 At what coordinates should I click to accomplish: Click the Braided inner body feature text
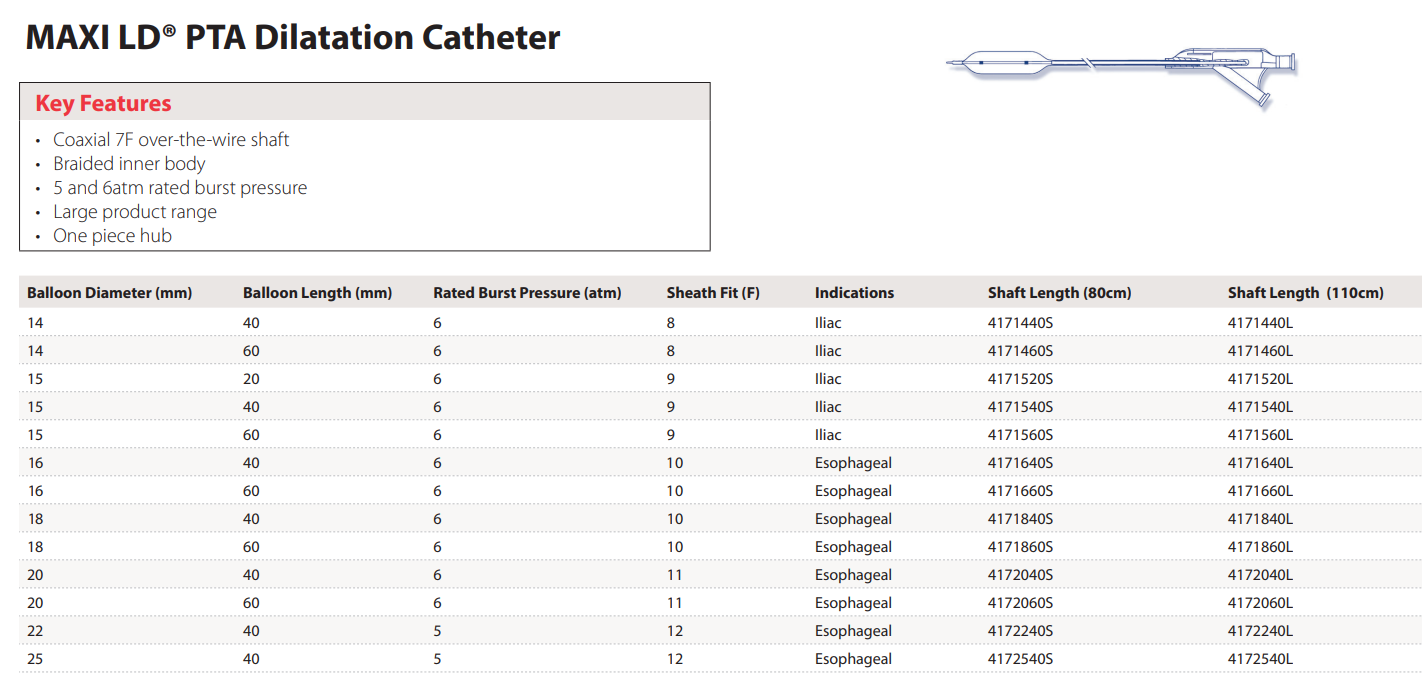point(129,164)
